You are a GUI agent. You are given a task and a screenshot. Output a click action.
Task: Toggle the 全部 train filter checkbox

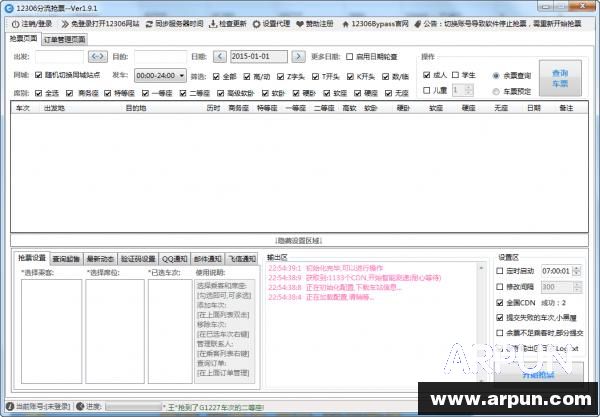tap(216, 77)
